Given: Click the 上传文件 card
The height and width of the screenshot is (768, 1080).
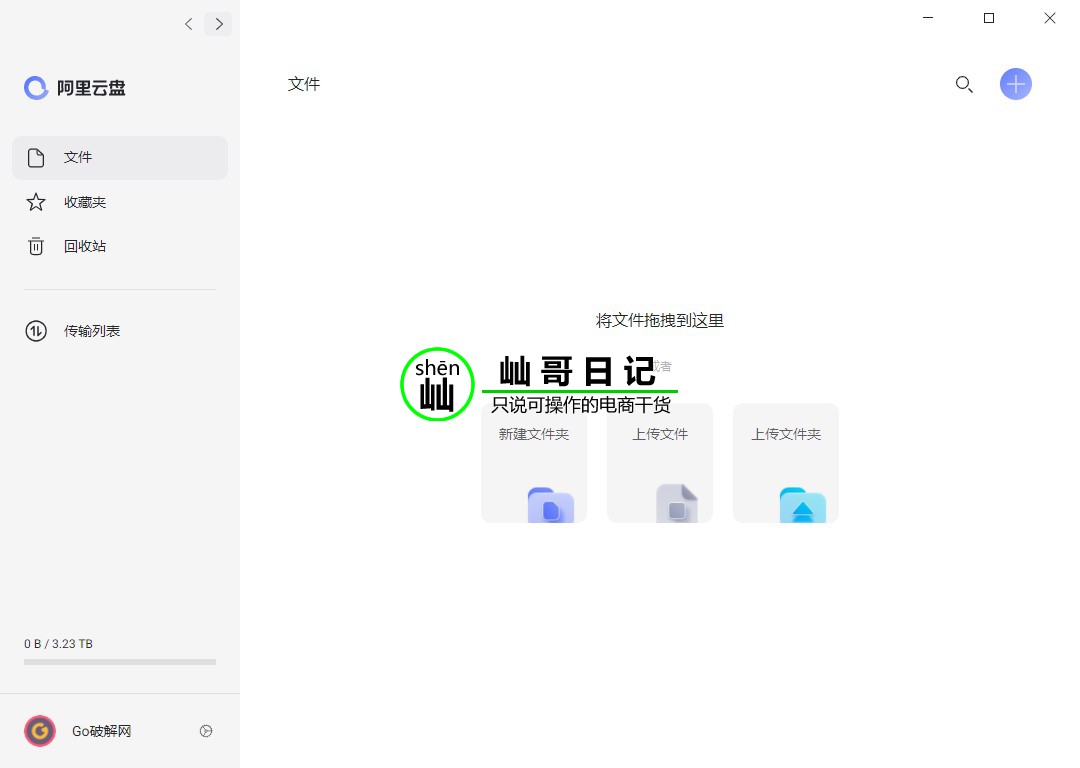Looking at the screenshot, I should click(x=660, y=463).
